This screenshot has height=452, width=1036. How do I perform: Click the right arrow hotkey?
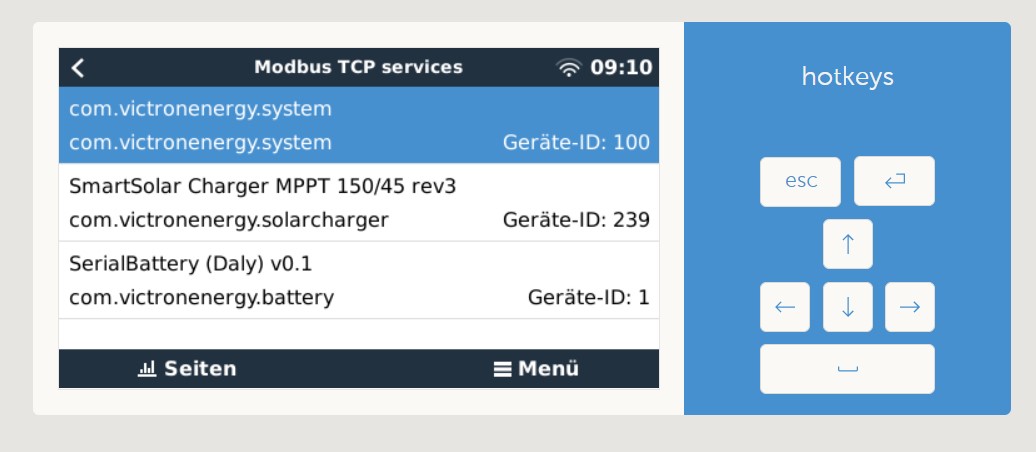(x=910, y=307)
